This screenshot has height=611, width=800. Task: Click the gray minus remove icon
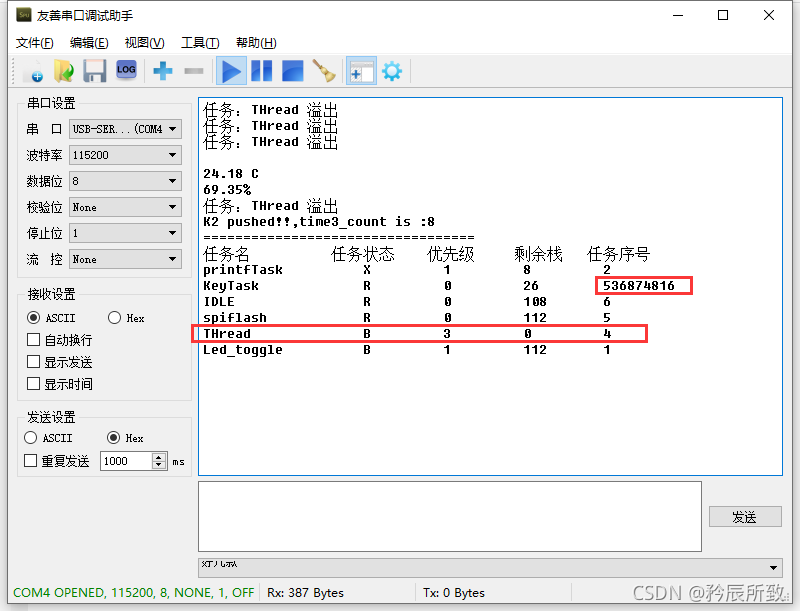coord(193,71)
